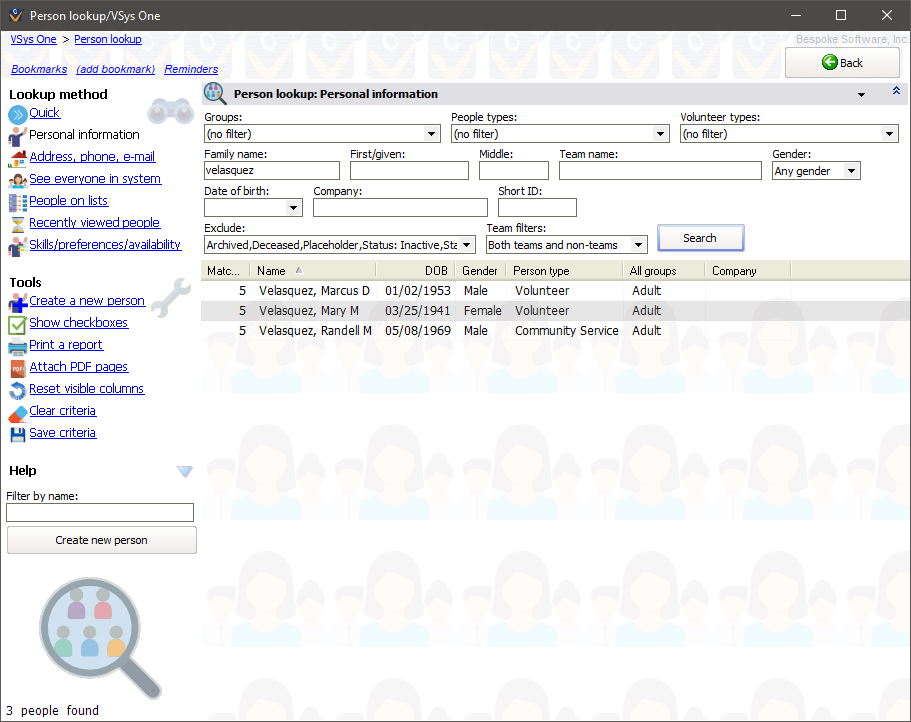The width and height of the screenshot is (911, 722).
Task: Open the Address, phone, e-mail lookup icon
Action: click(x=17, y=156)
